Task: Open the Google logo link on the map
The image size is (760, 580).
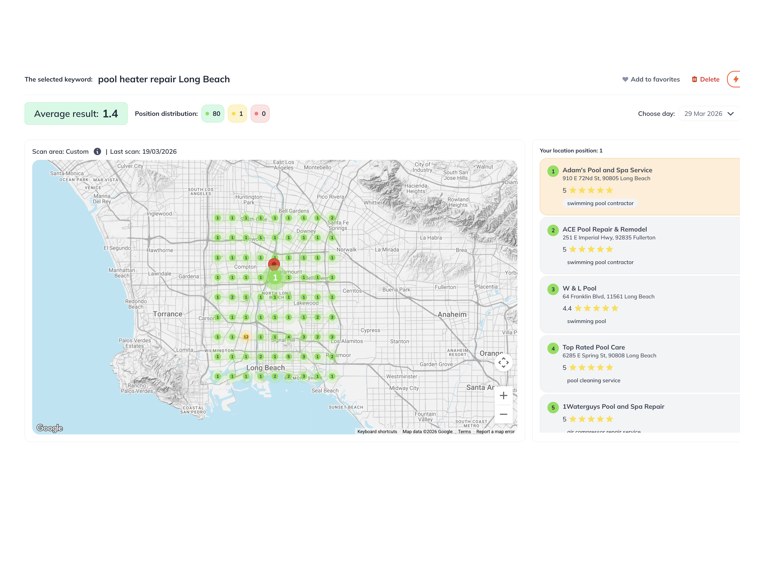Action: [x=49, y=428]
